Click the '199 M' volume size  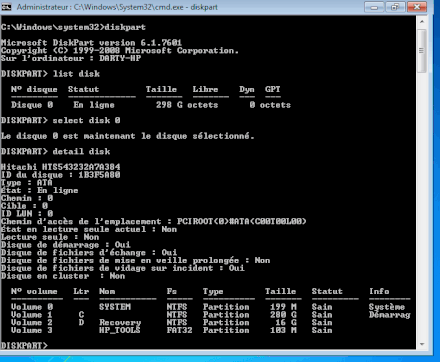click(x=283, y=307)
